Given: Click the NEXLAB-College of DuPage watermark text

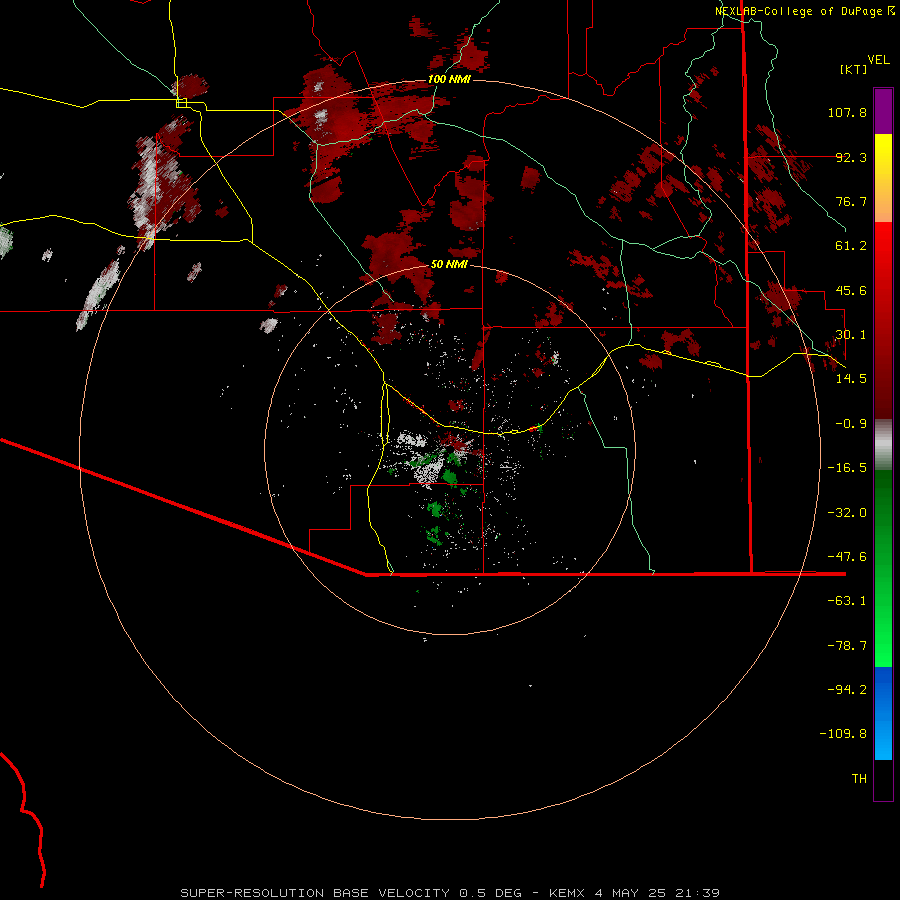Looking at the screenshot, I should [804, 11].
